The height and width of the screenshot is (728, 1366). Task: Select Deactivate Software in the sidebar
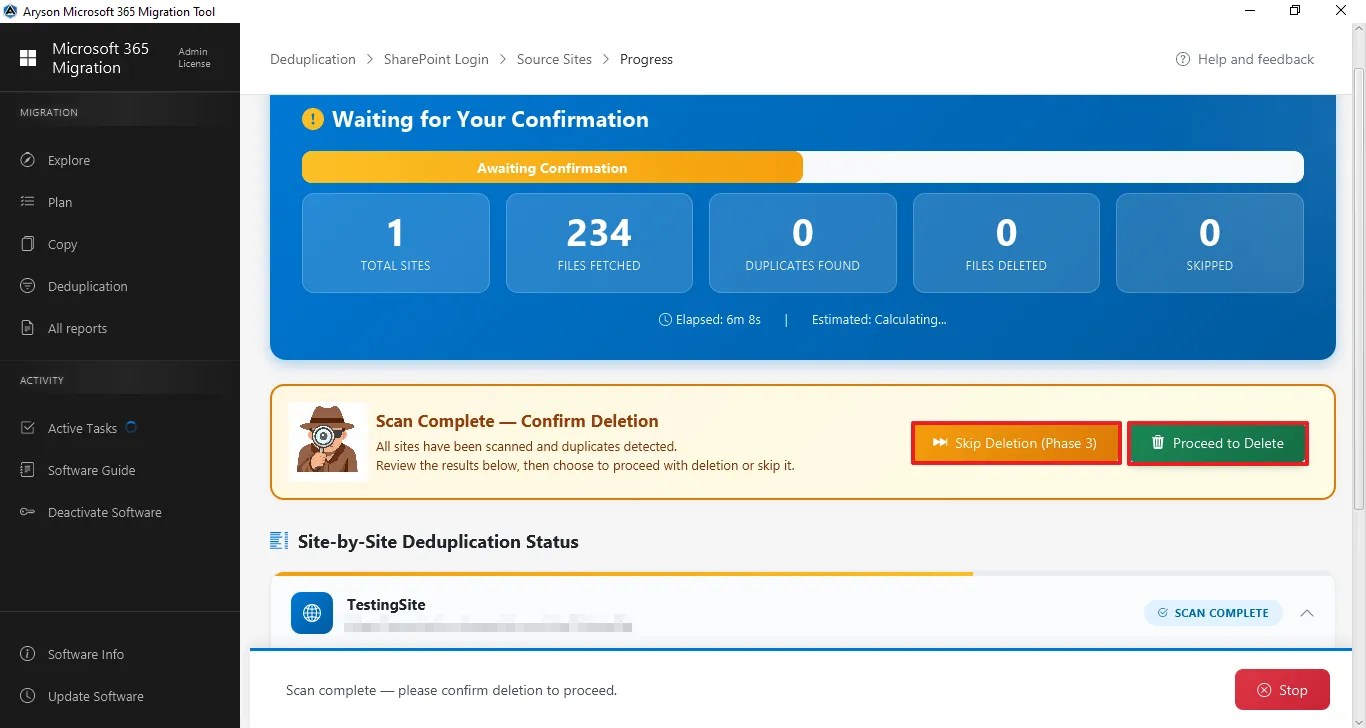120,512
